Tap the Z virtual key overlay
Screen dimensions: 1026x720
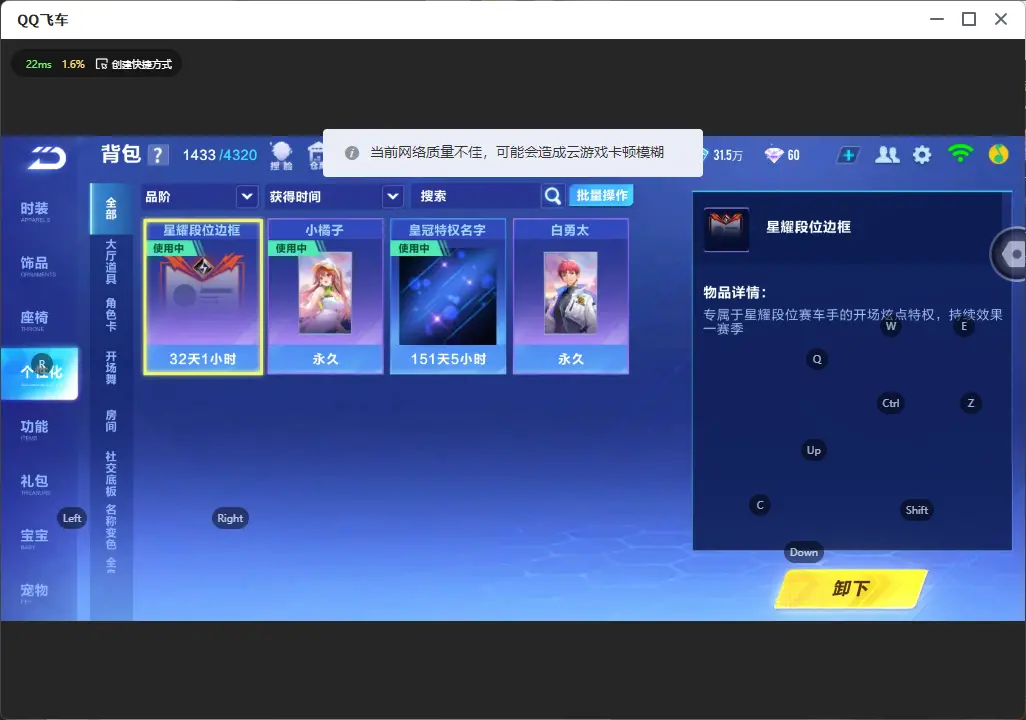(x=971, y=403)
